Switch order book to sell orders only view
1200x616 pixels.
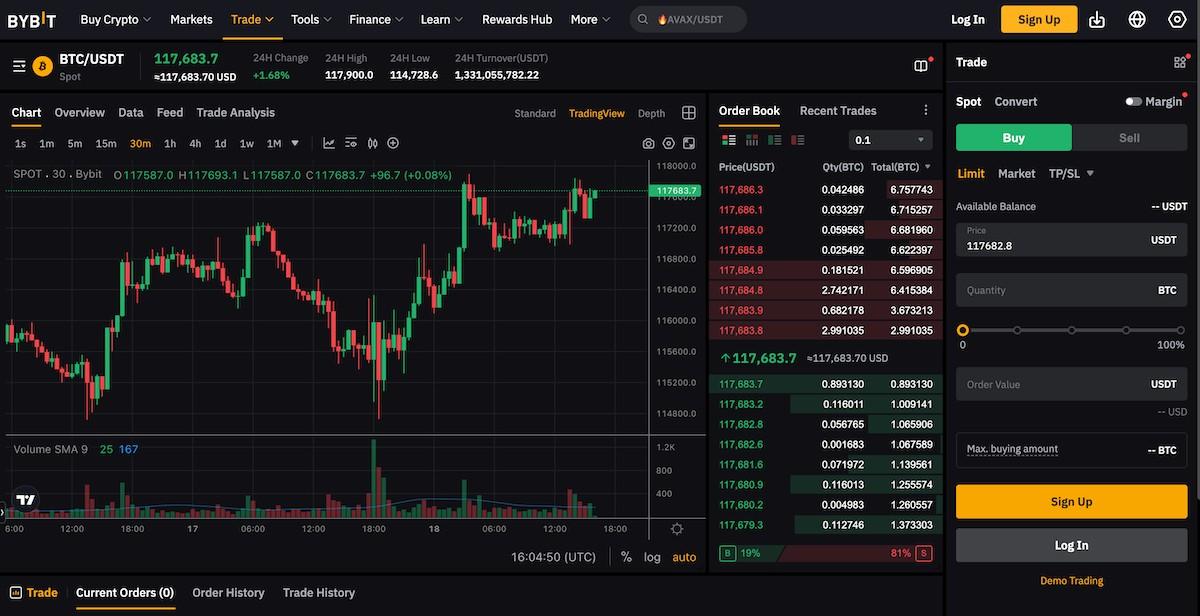(x=798, y=139)
